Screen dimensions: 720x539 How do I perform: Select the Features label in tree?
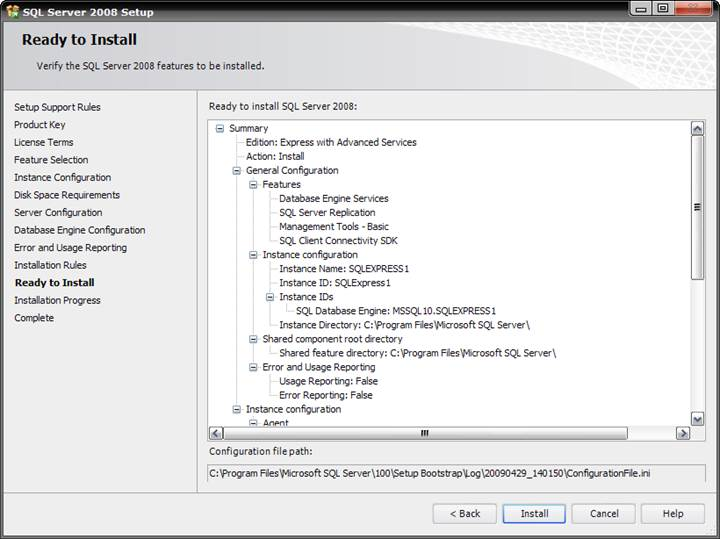point(281,185)
